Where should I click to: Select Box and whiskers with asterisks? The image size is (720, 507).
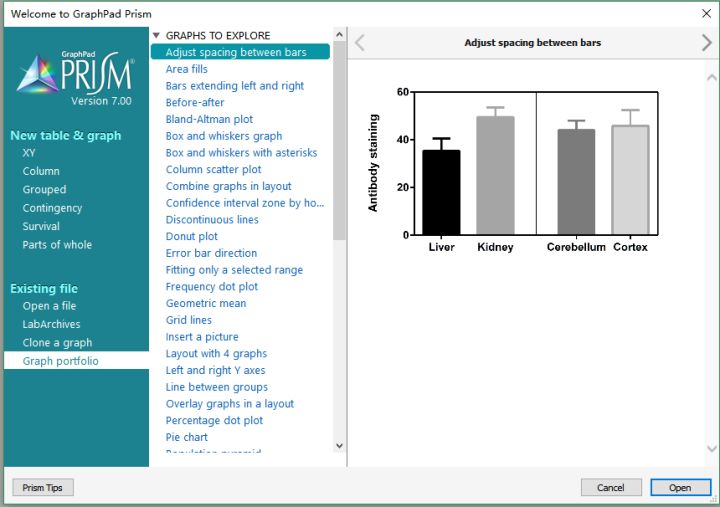tap(241, 153)
